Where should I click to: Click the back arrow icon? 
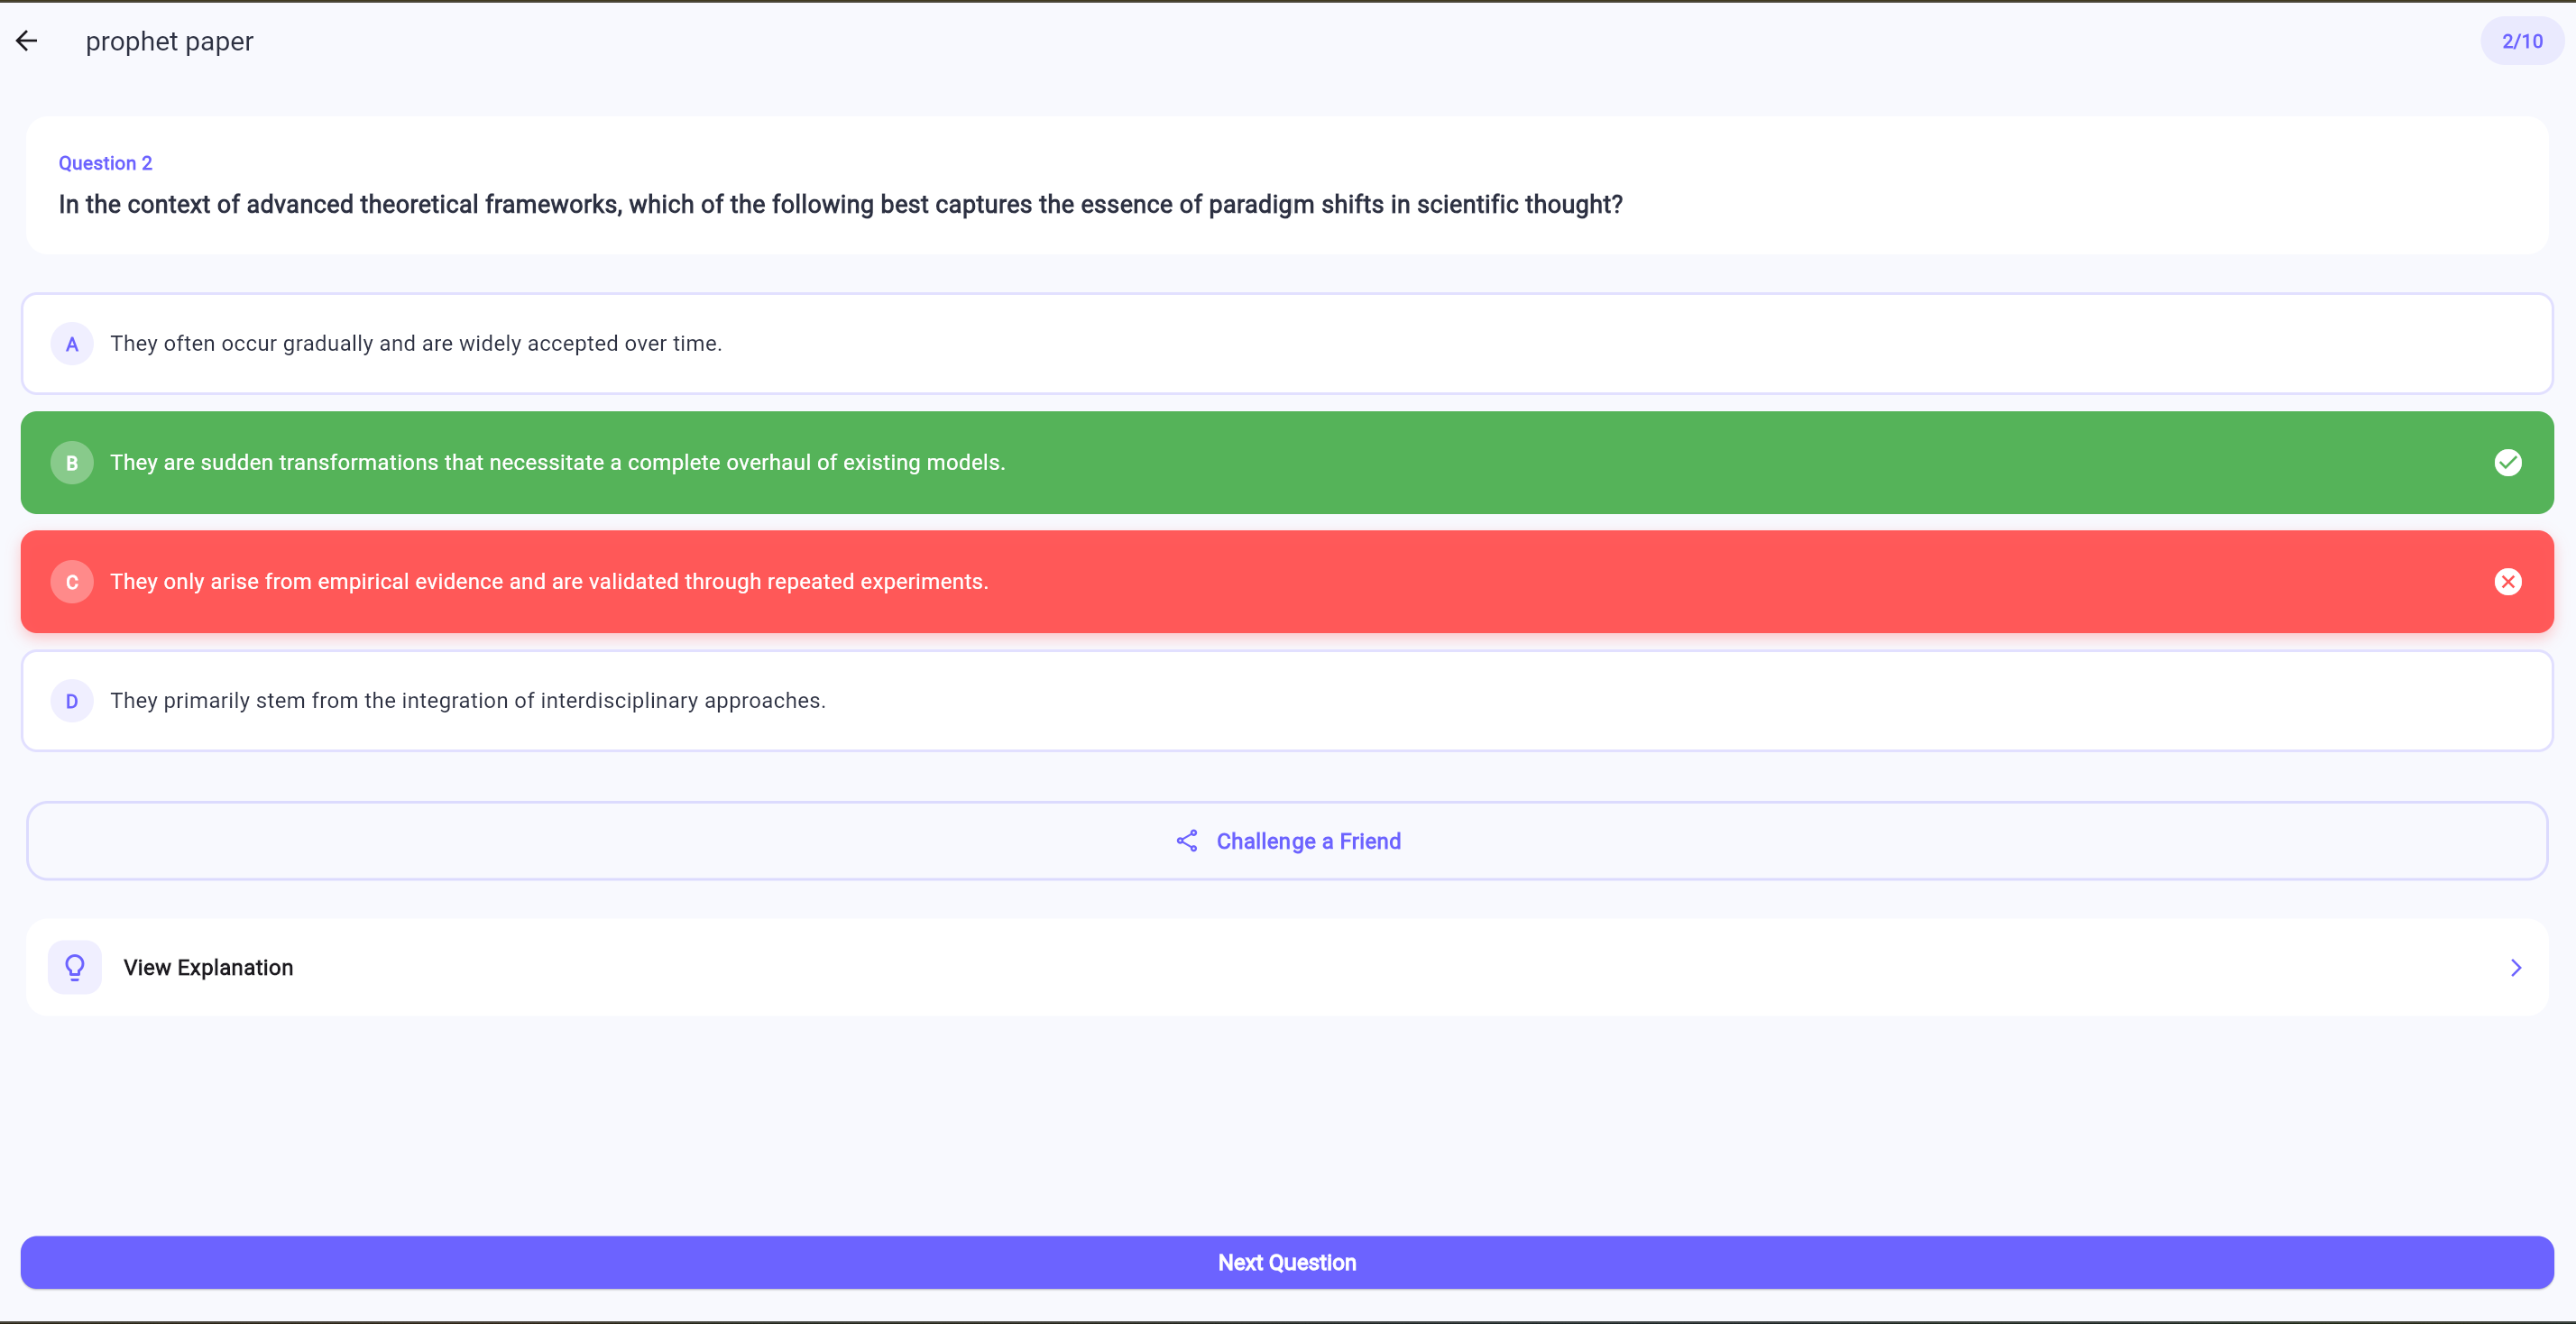(27, 41)
